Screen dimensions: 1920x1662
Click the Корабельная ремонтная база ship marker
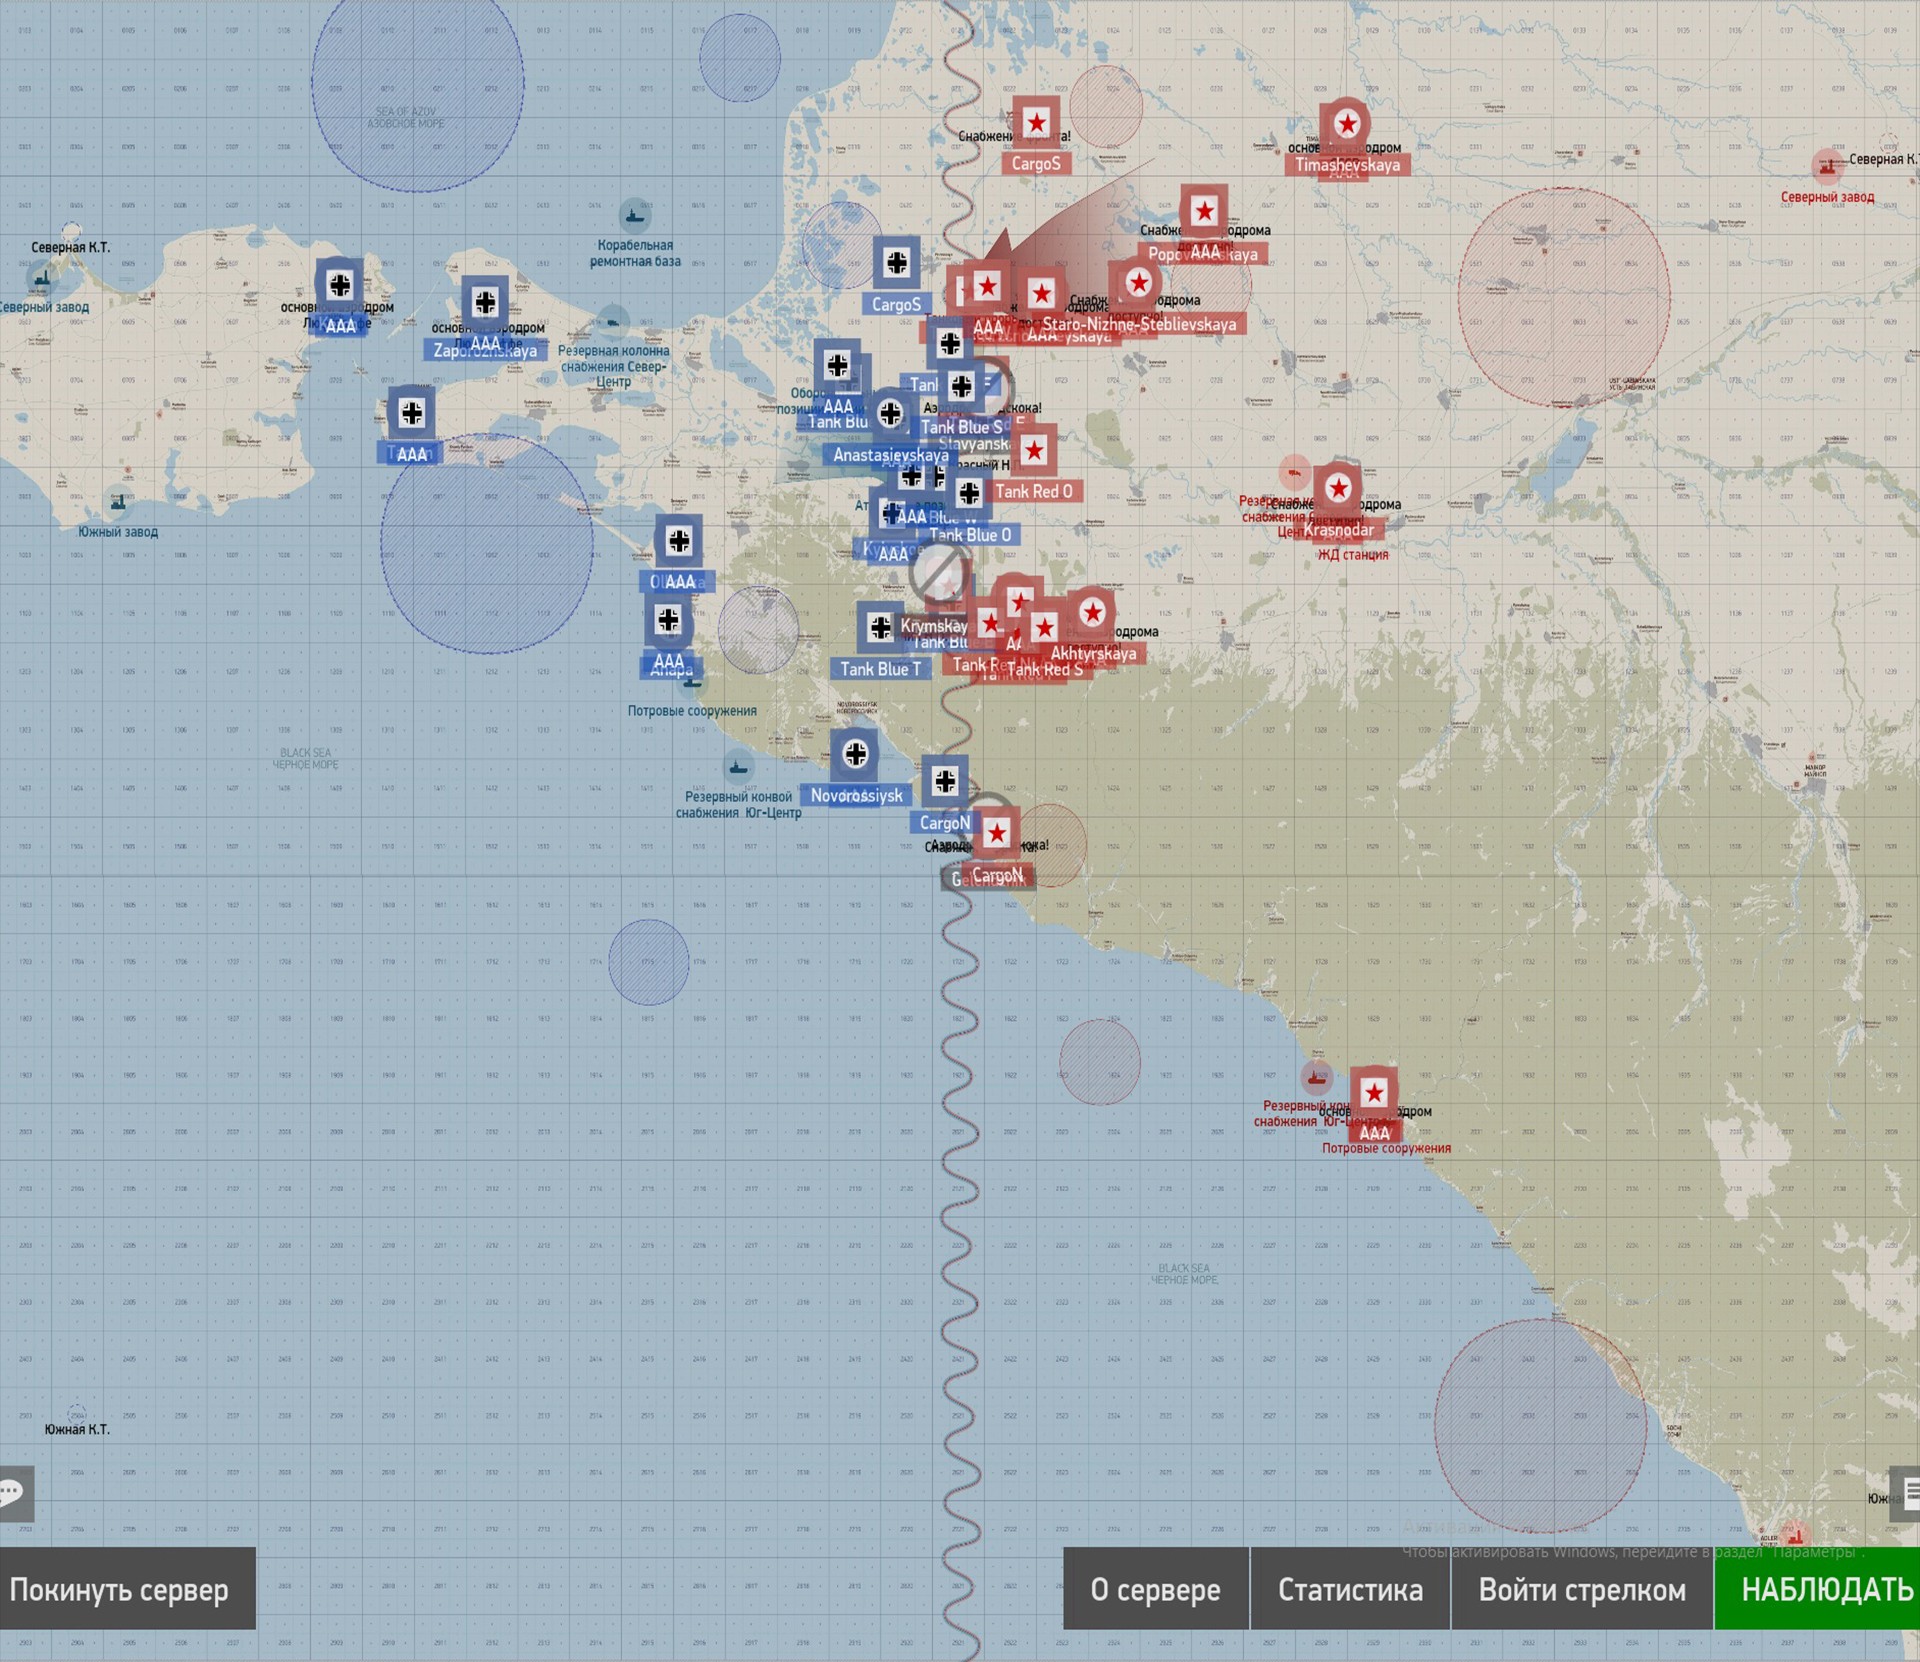point(635,214)
